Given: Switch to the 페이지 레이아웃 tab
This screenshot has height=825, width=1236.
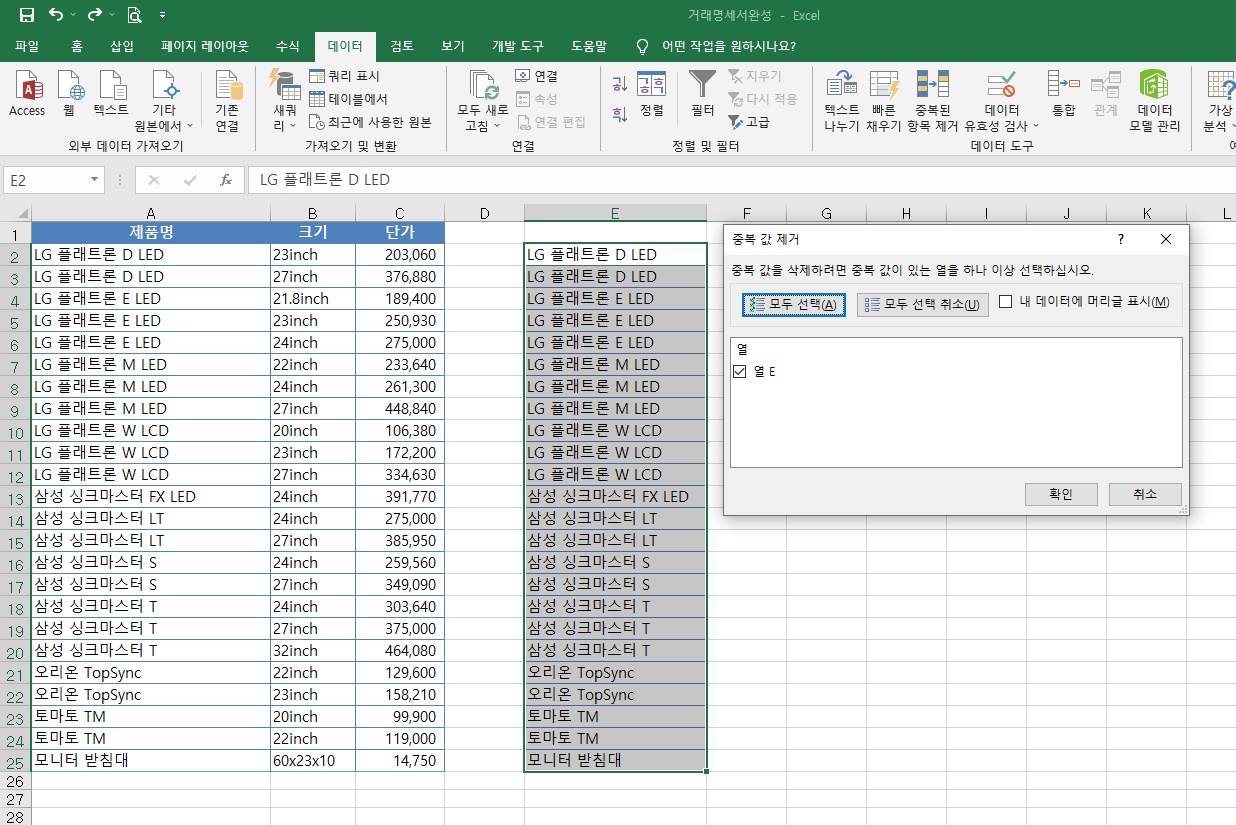Looking at the screenshot, I should tap(205, 46).
